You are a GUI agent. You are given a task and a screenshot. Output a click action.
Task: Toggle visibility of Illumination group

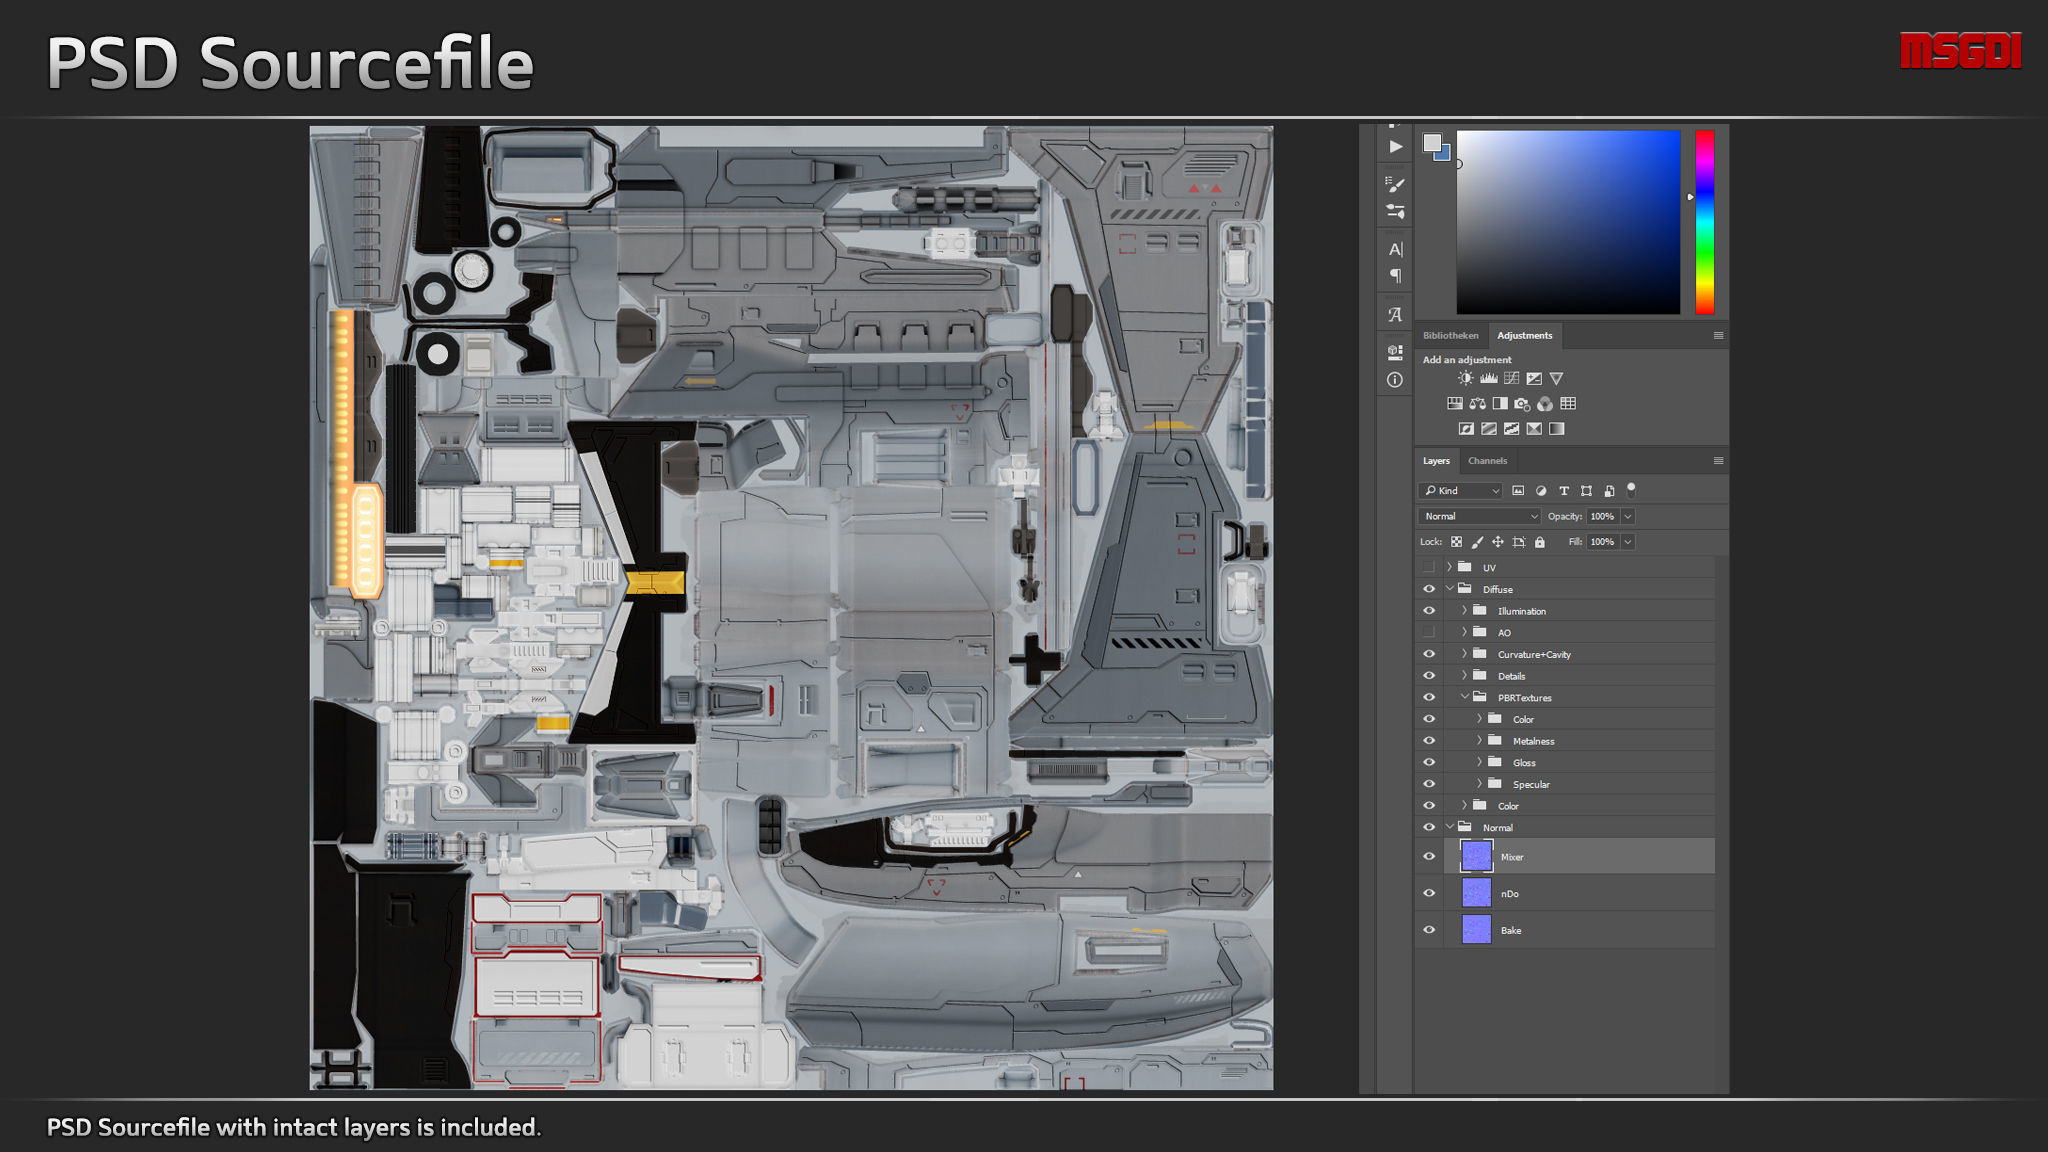(x=1429, y=611)
